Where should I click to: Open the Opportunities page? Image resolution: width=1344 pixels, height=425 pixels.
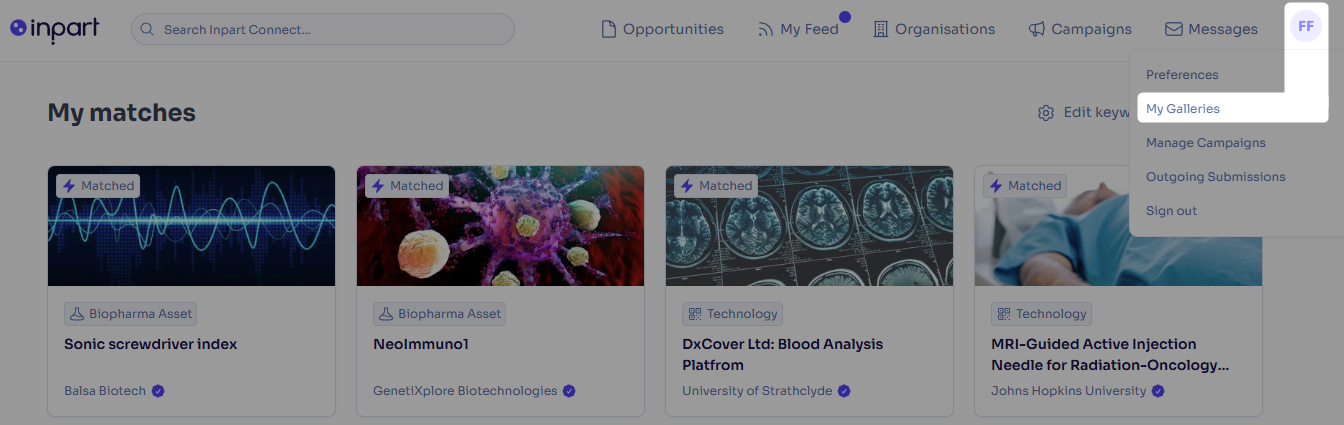tap(662, 29)
